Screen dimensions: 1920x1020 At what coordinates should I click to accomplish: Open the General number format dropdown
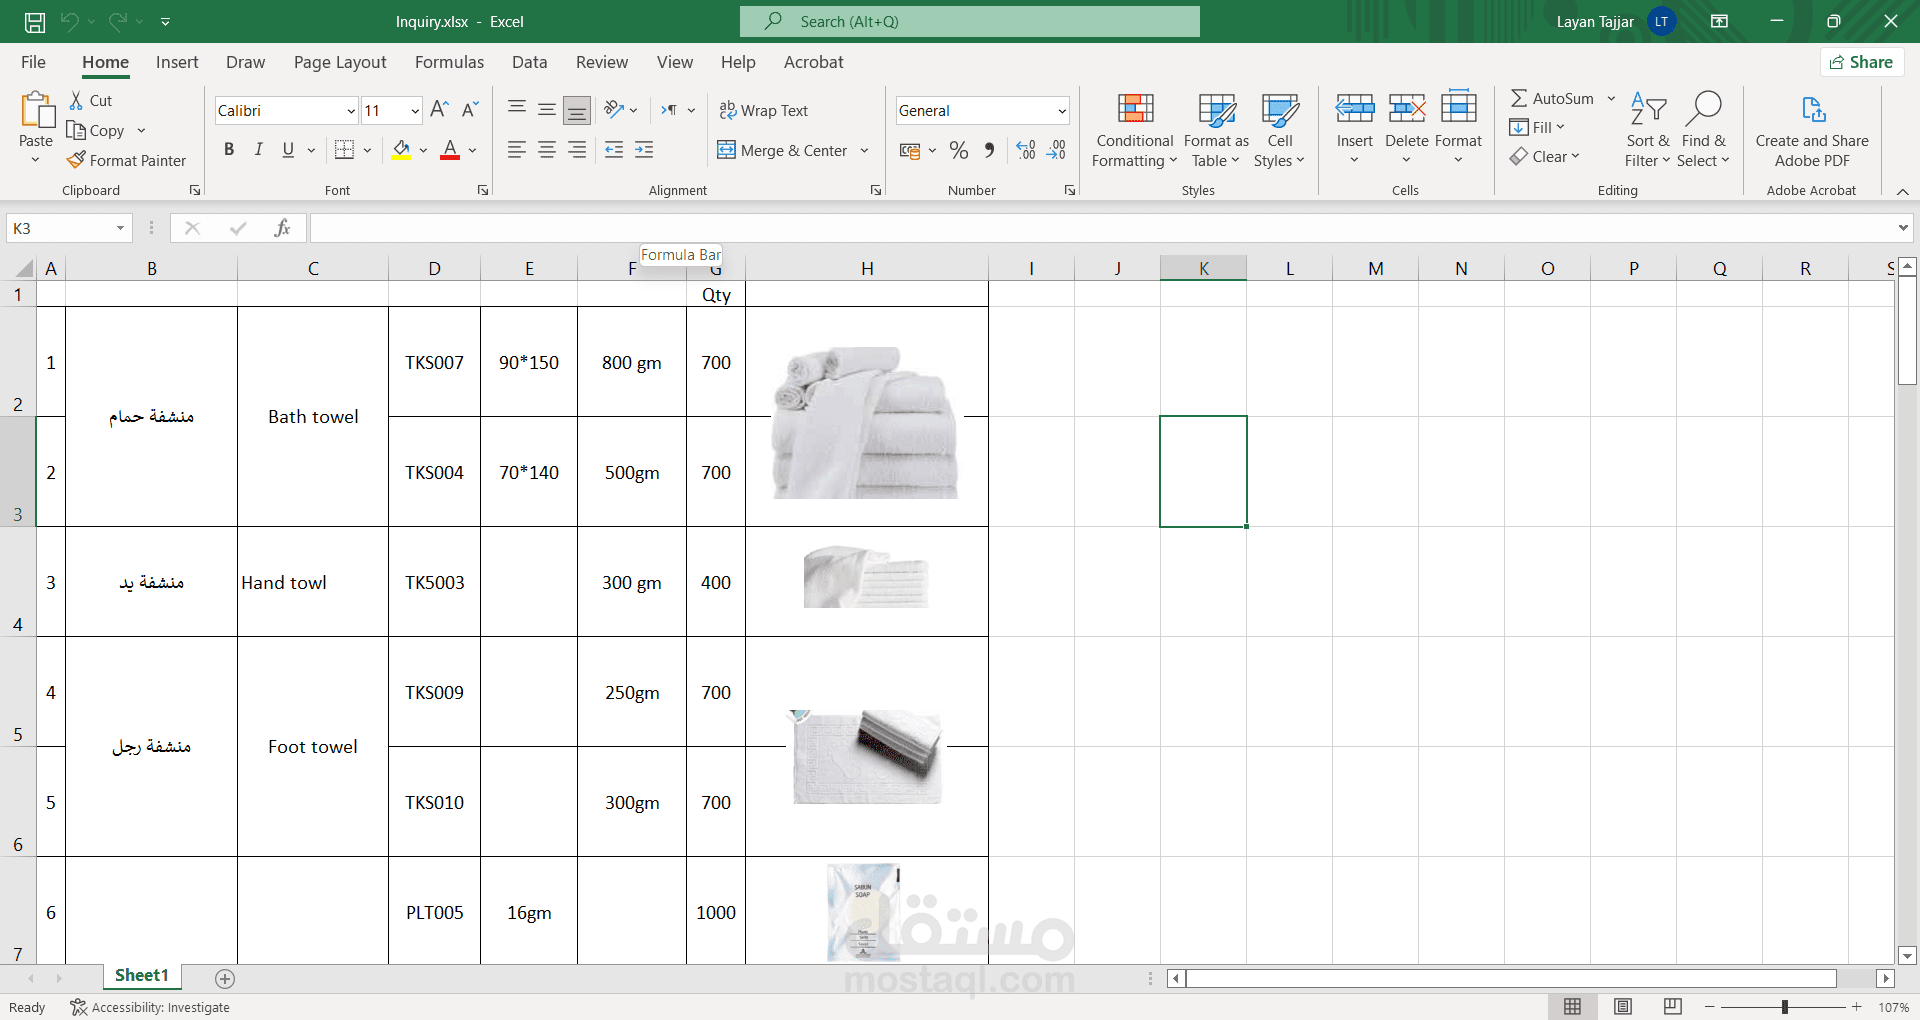[1062, 111]
